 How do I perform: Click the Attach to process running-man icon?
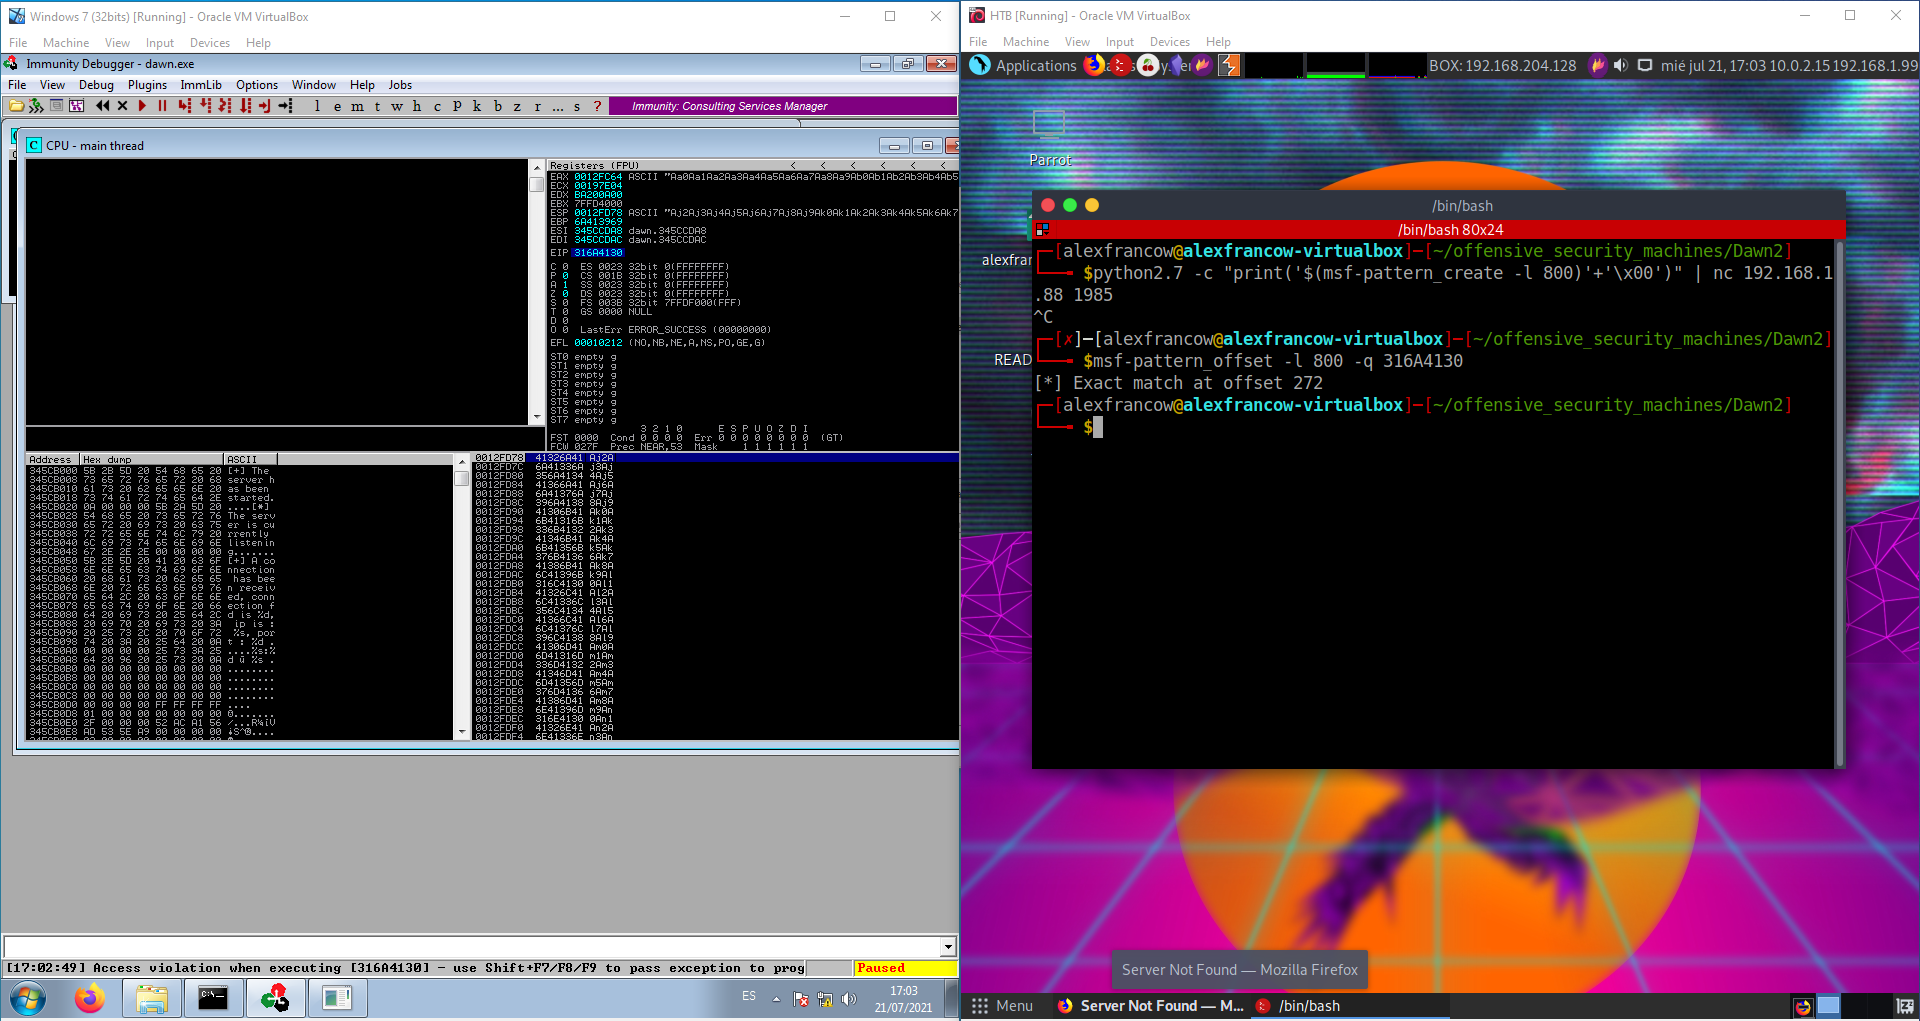click(36, 106)
